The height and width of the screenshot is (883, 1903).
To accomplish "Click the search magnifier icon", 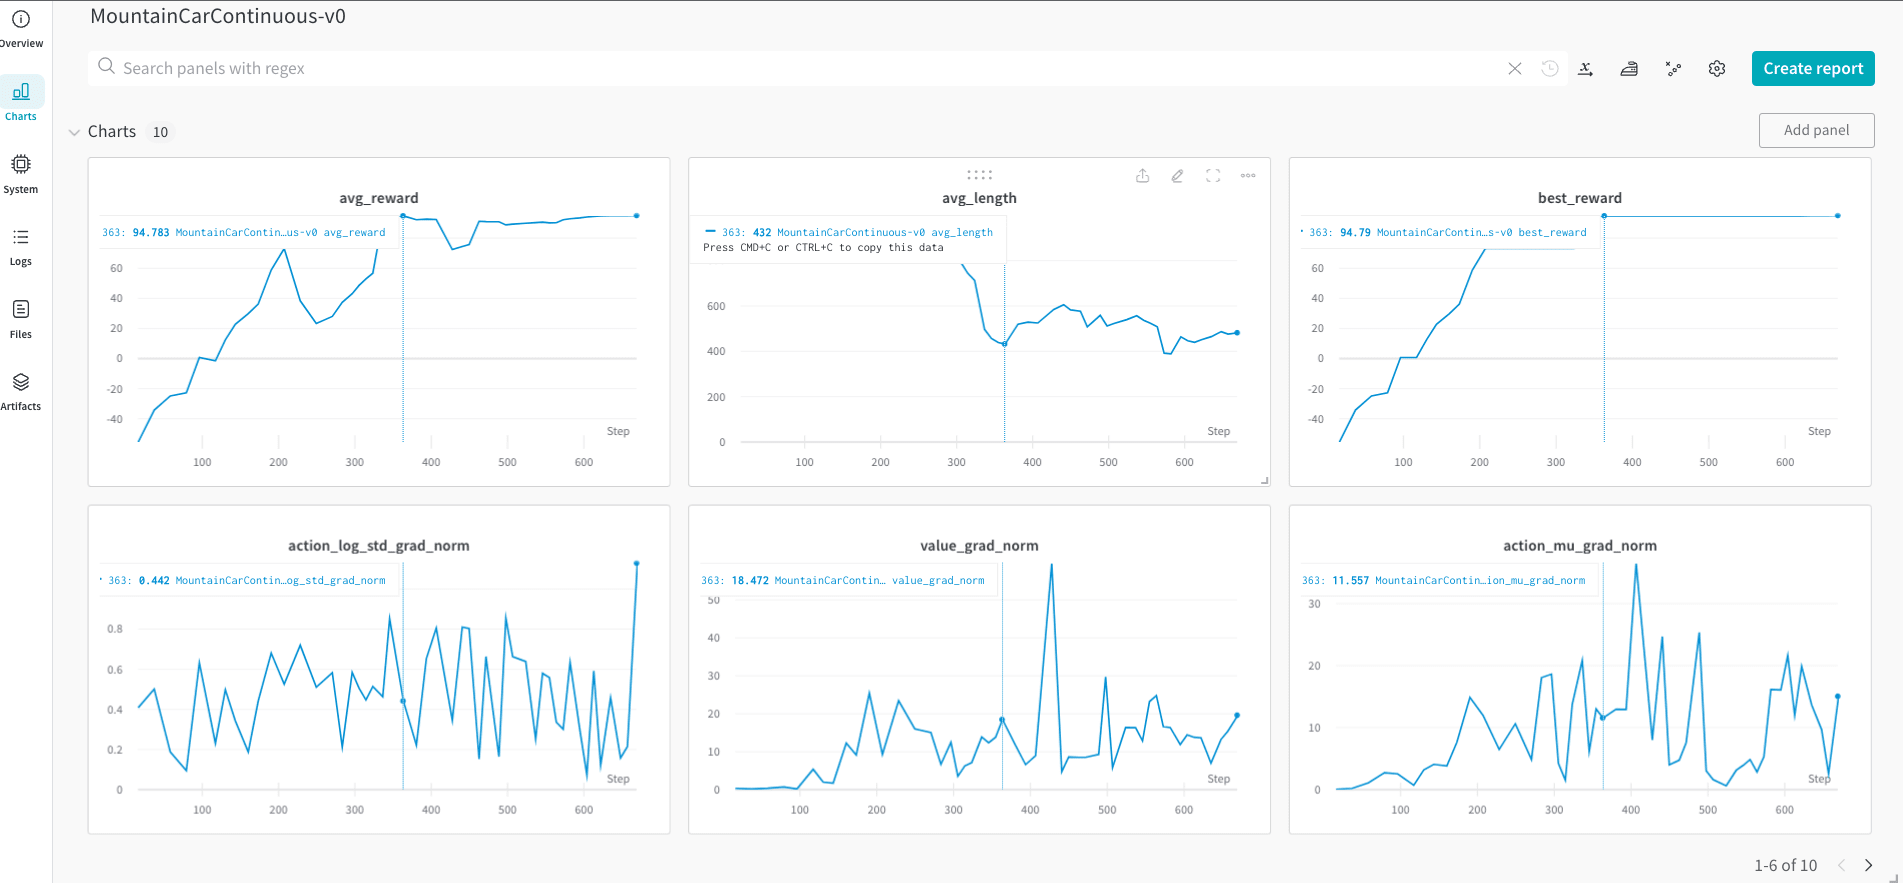I will pyautogui.click(x=106, y=67).
